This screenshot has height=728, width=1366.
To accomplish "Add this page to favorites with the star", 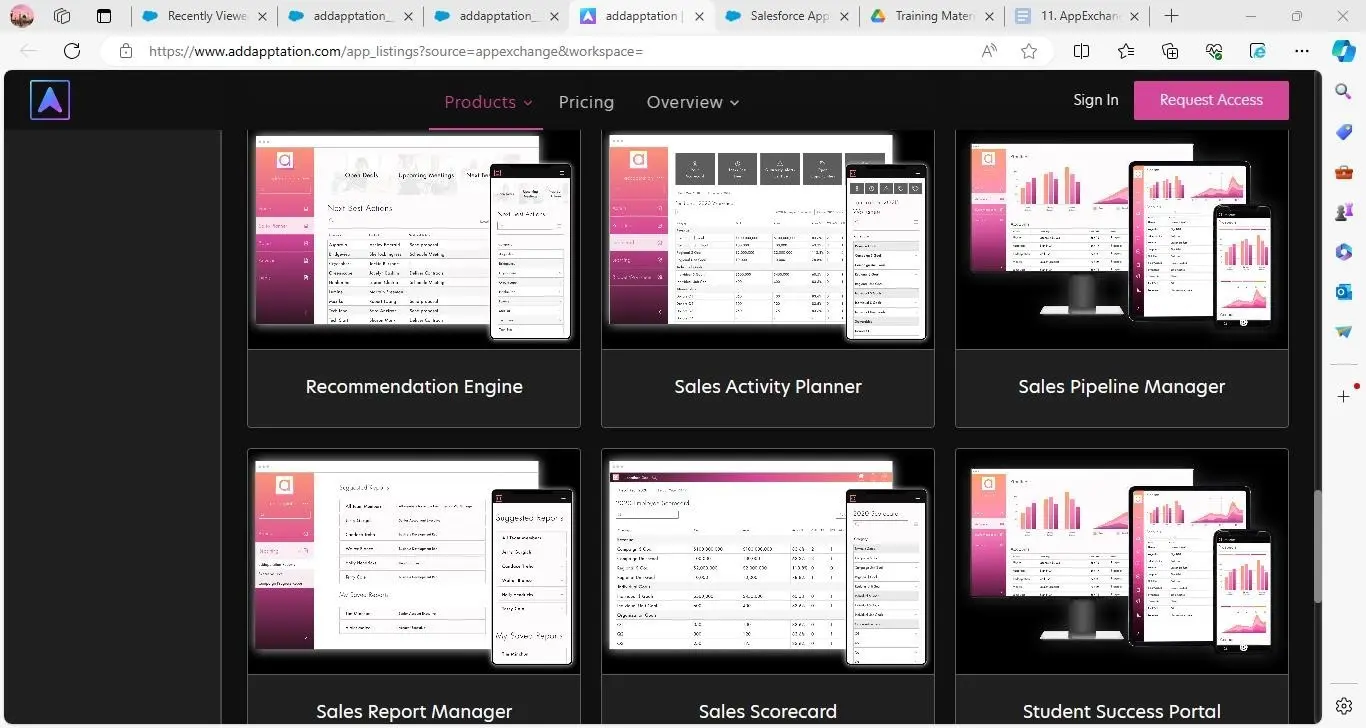I will click(1029, 51).
